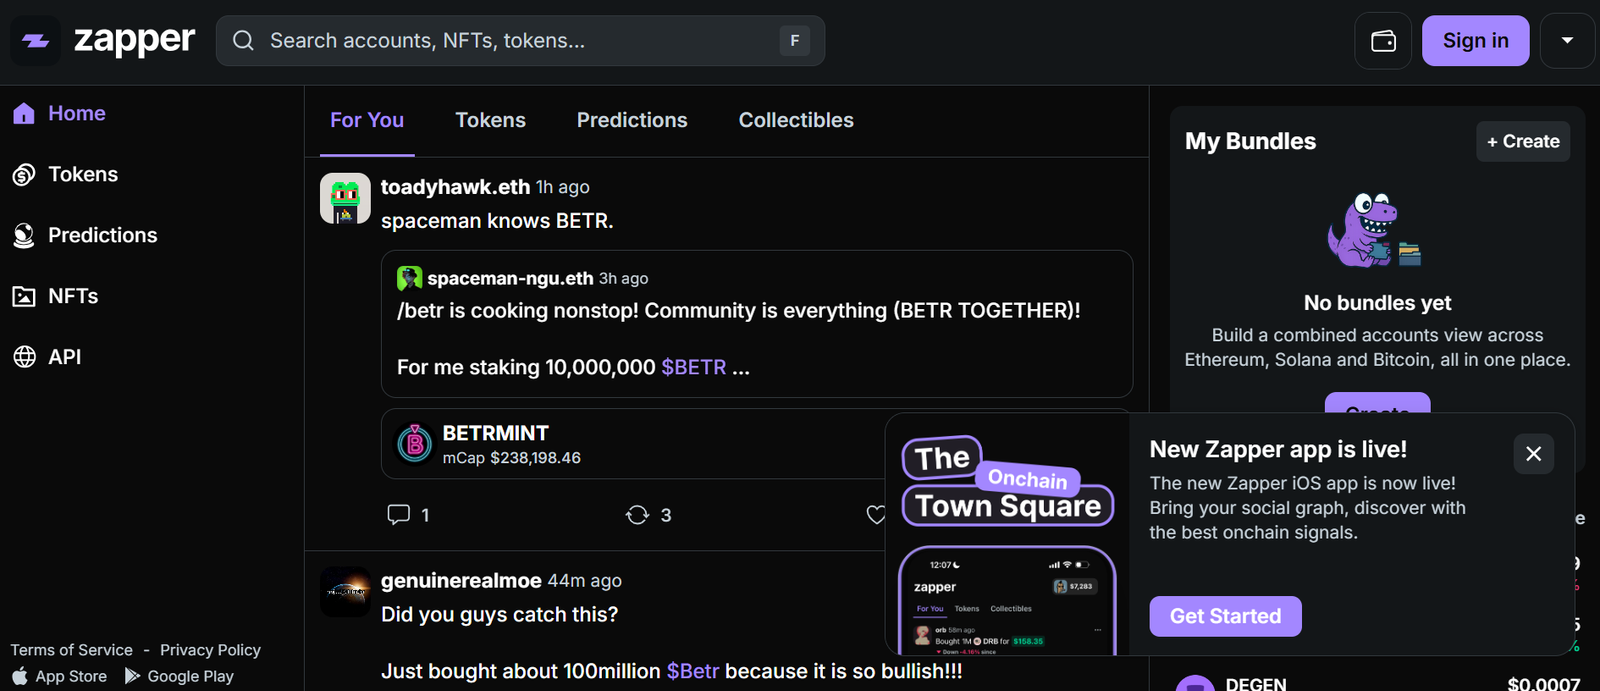Open toadyhawk.eth profile avatar
Image resolution: width=1600 pixels, height=691 pixels.
click(345, 198)
